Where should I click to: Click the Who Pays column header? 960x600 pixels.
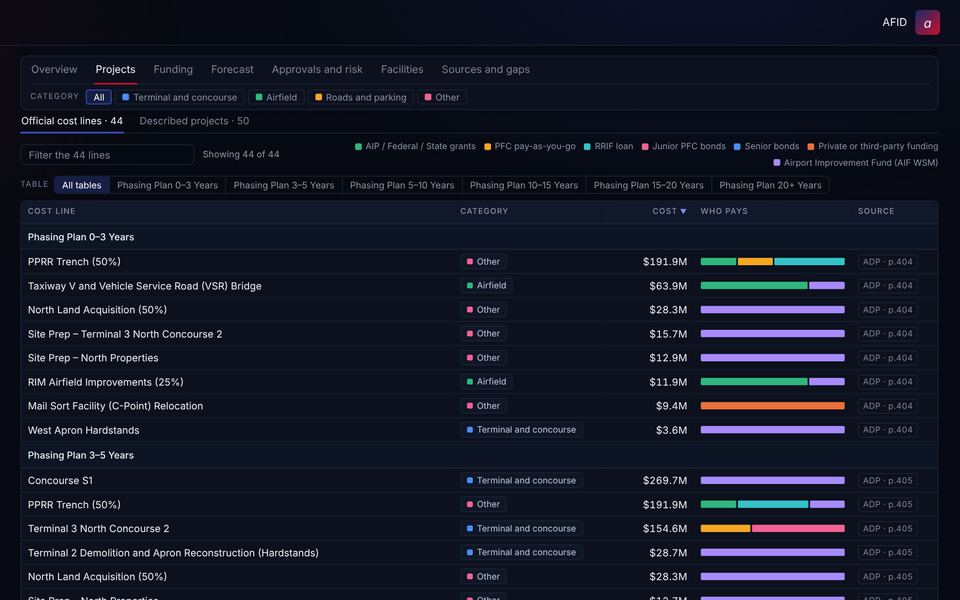click(x=724, y=211)
